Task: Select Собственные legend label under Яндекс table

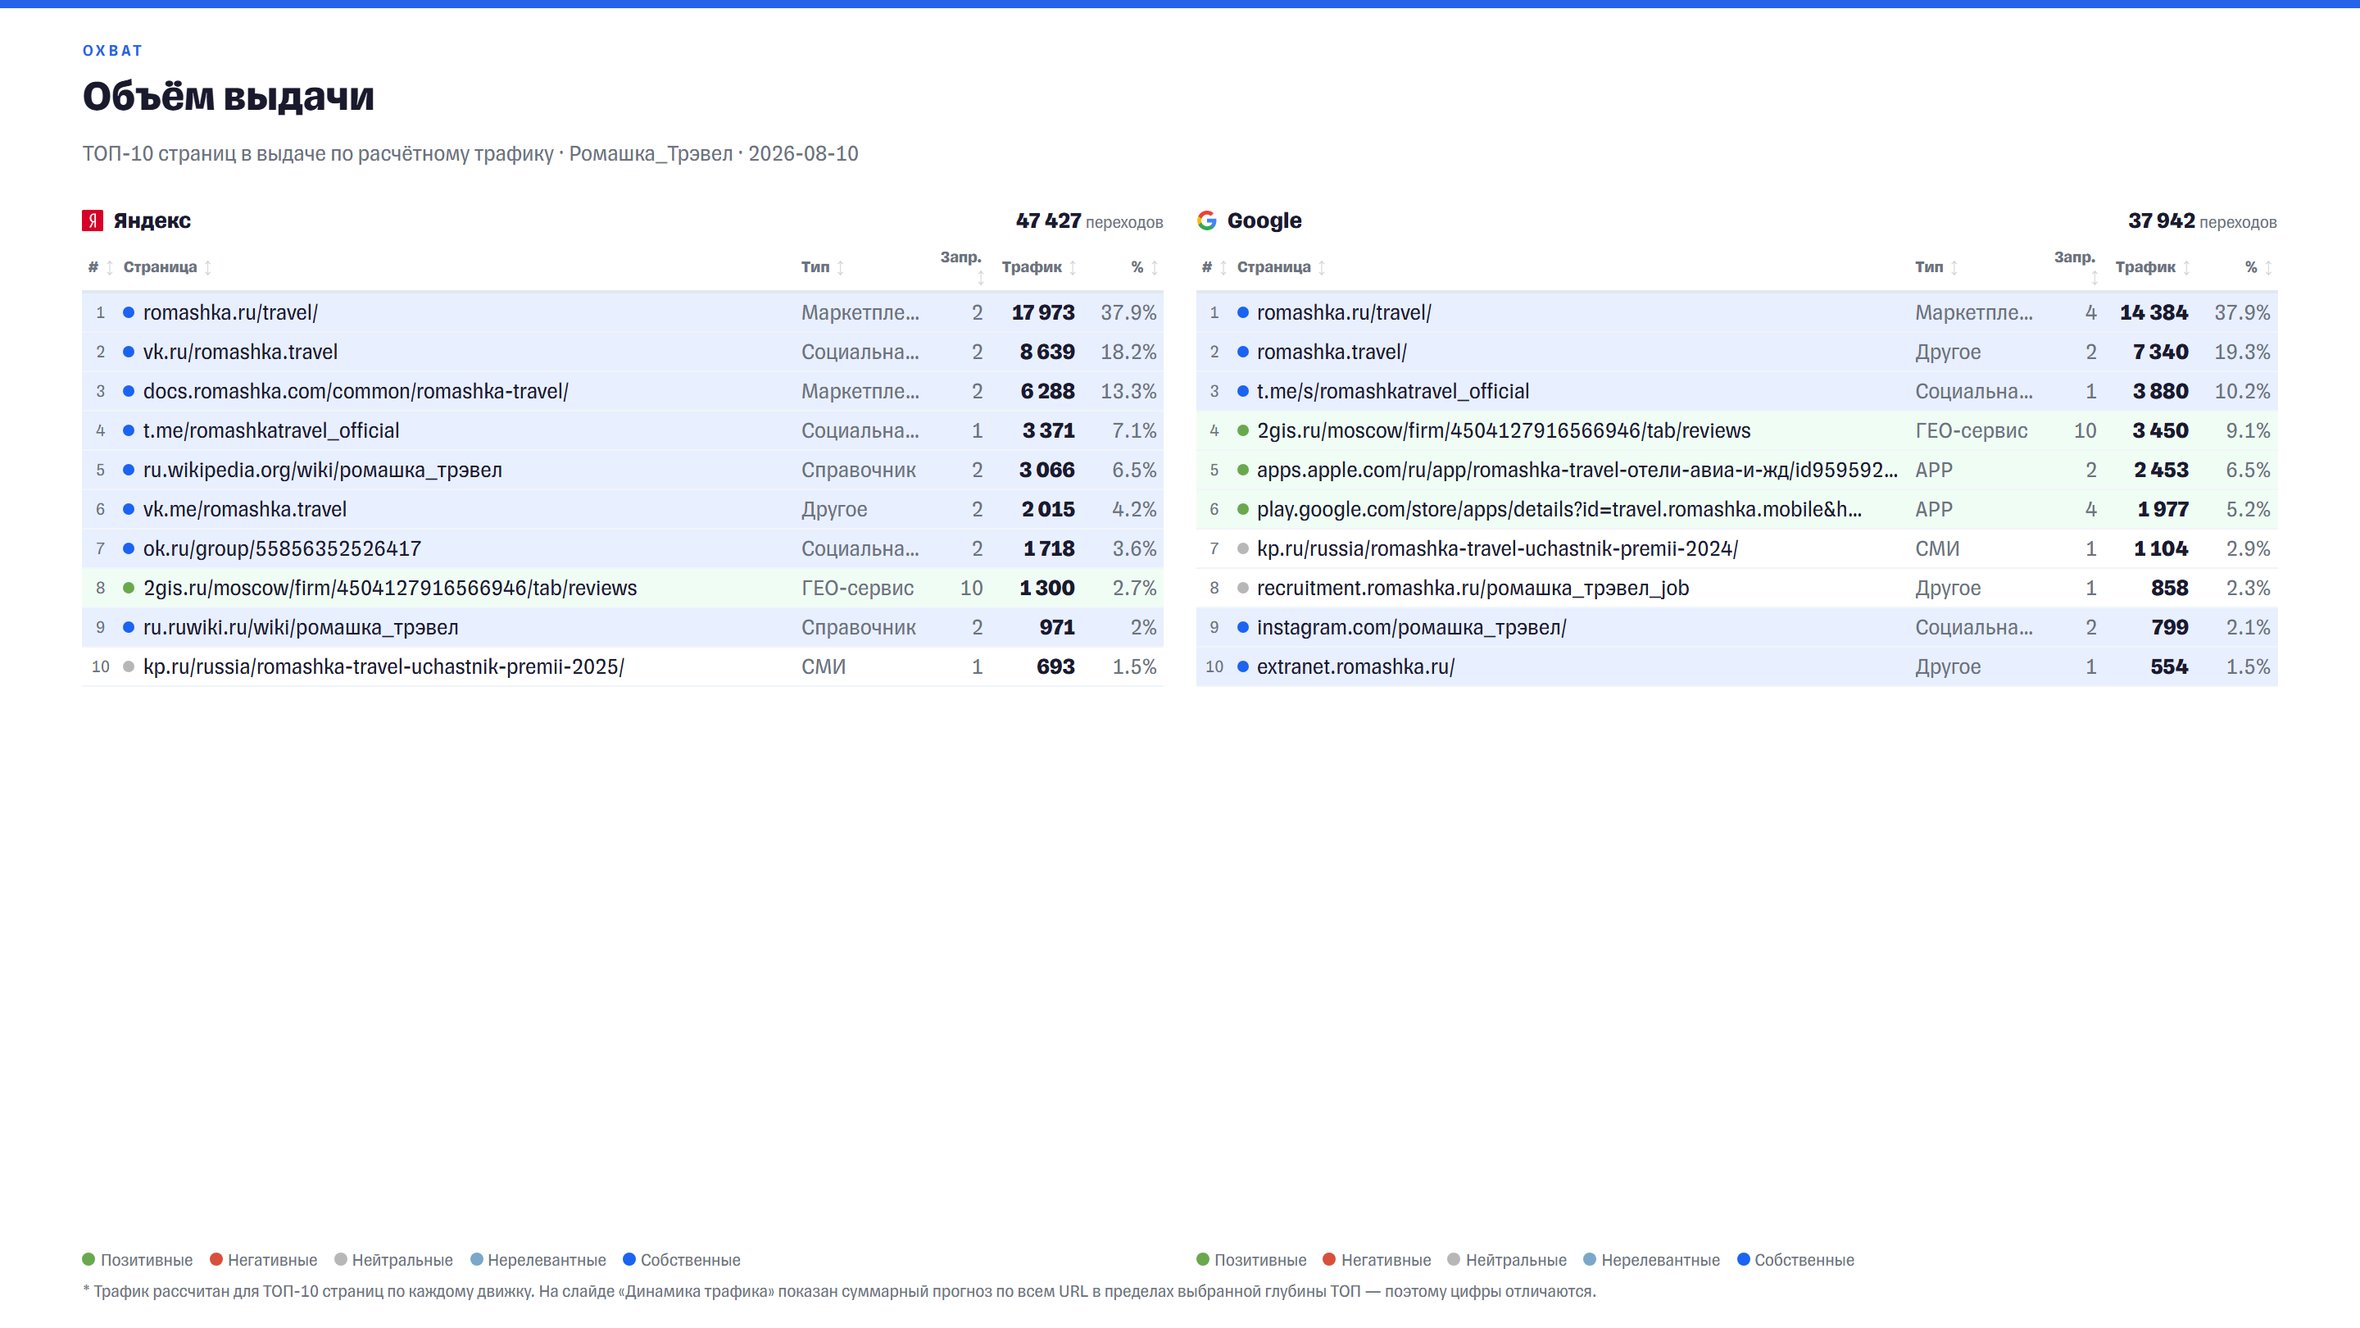Action: pos(691,1261)
